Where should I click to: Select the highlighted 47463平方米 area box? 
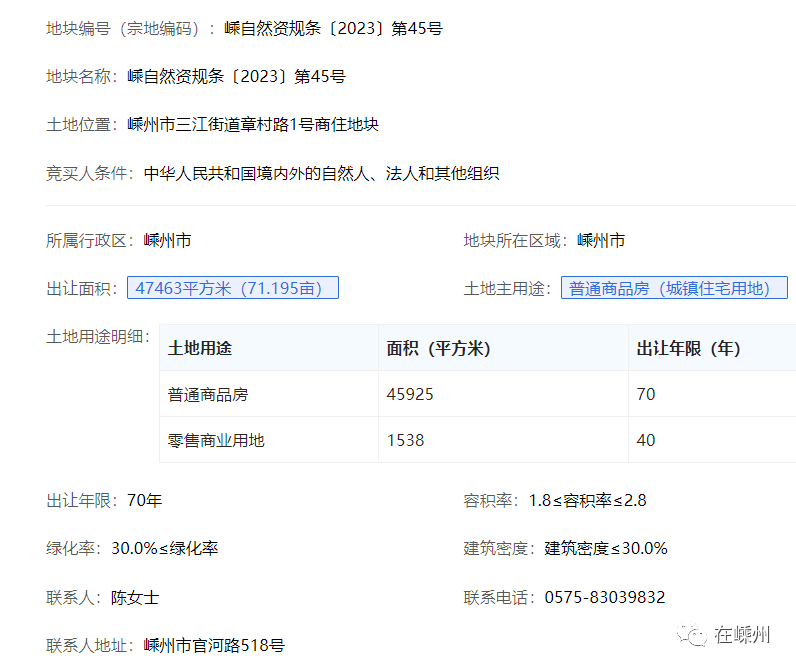coord(233,288)
